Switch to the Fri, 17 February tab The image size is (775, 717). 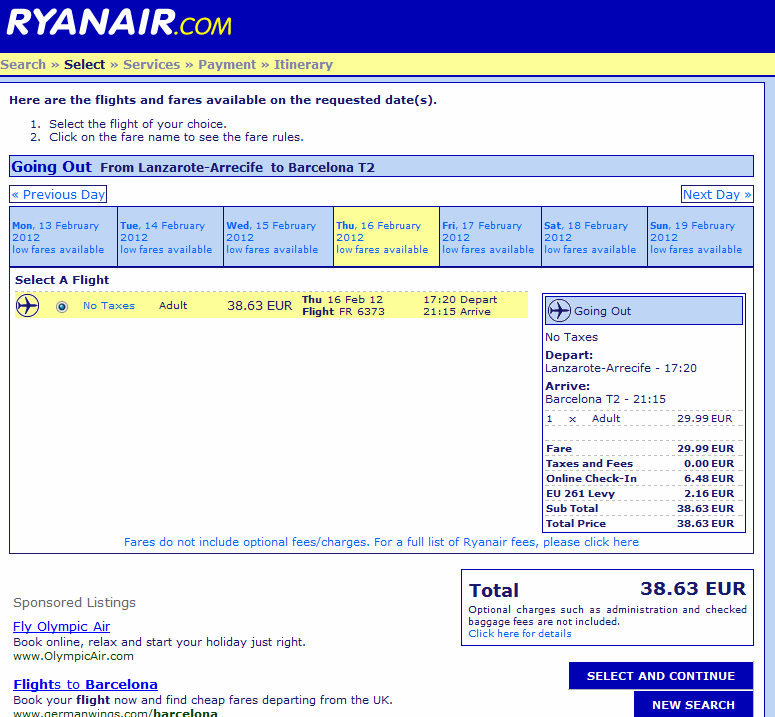click(491, 237)
